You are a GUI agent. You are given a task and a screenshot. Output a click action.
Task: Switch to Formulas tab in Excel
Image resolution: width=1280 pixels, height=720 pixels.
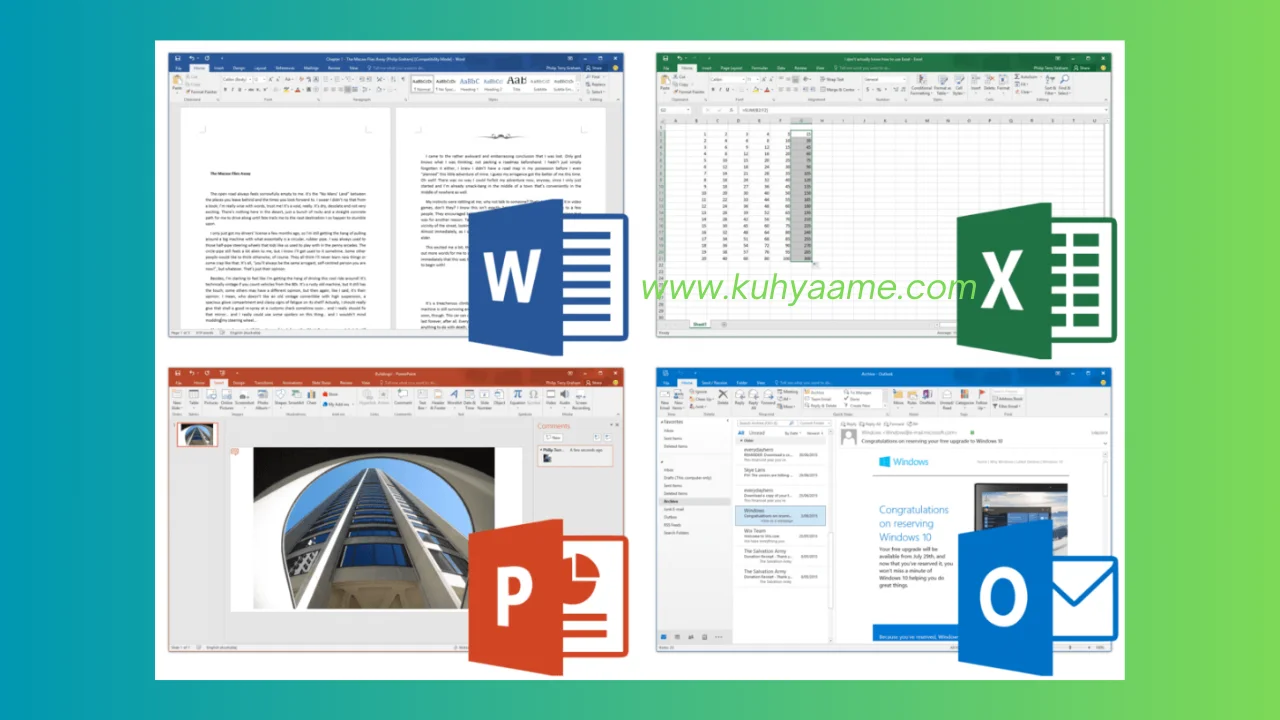[760, 68]
